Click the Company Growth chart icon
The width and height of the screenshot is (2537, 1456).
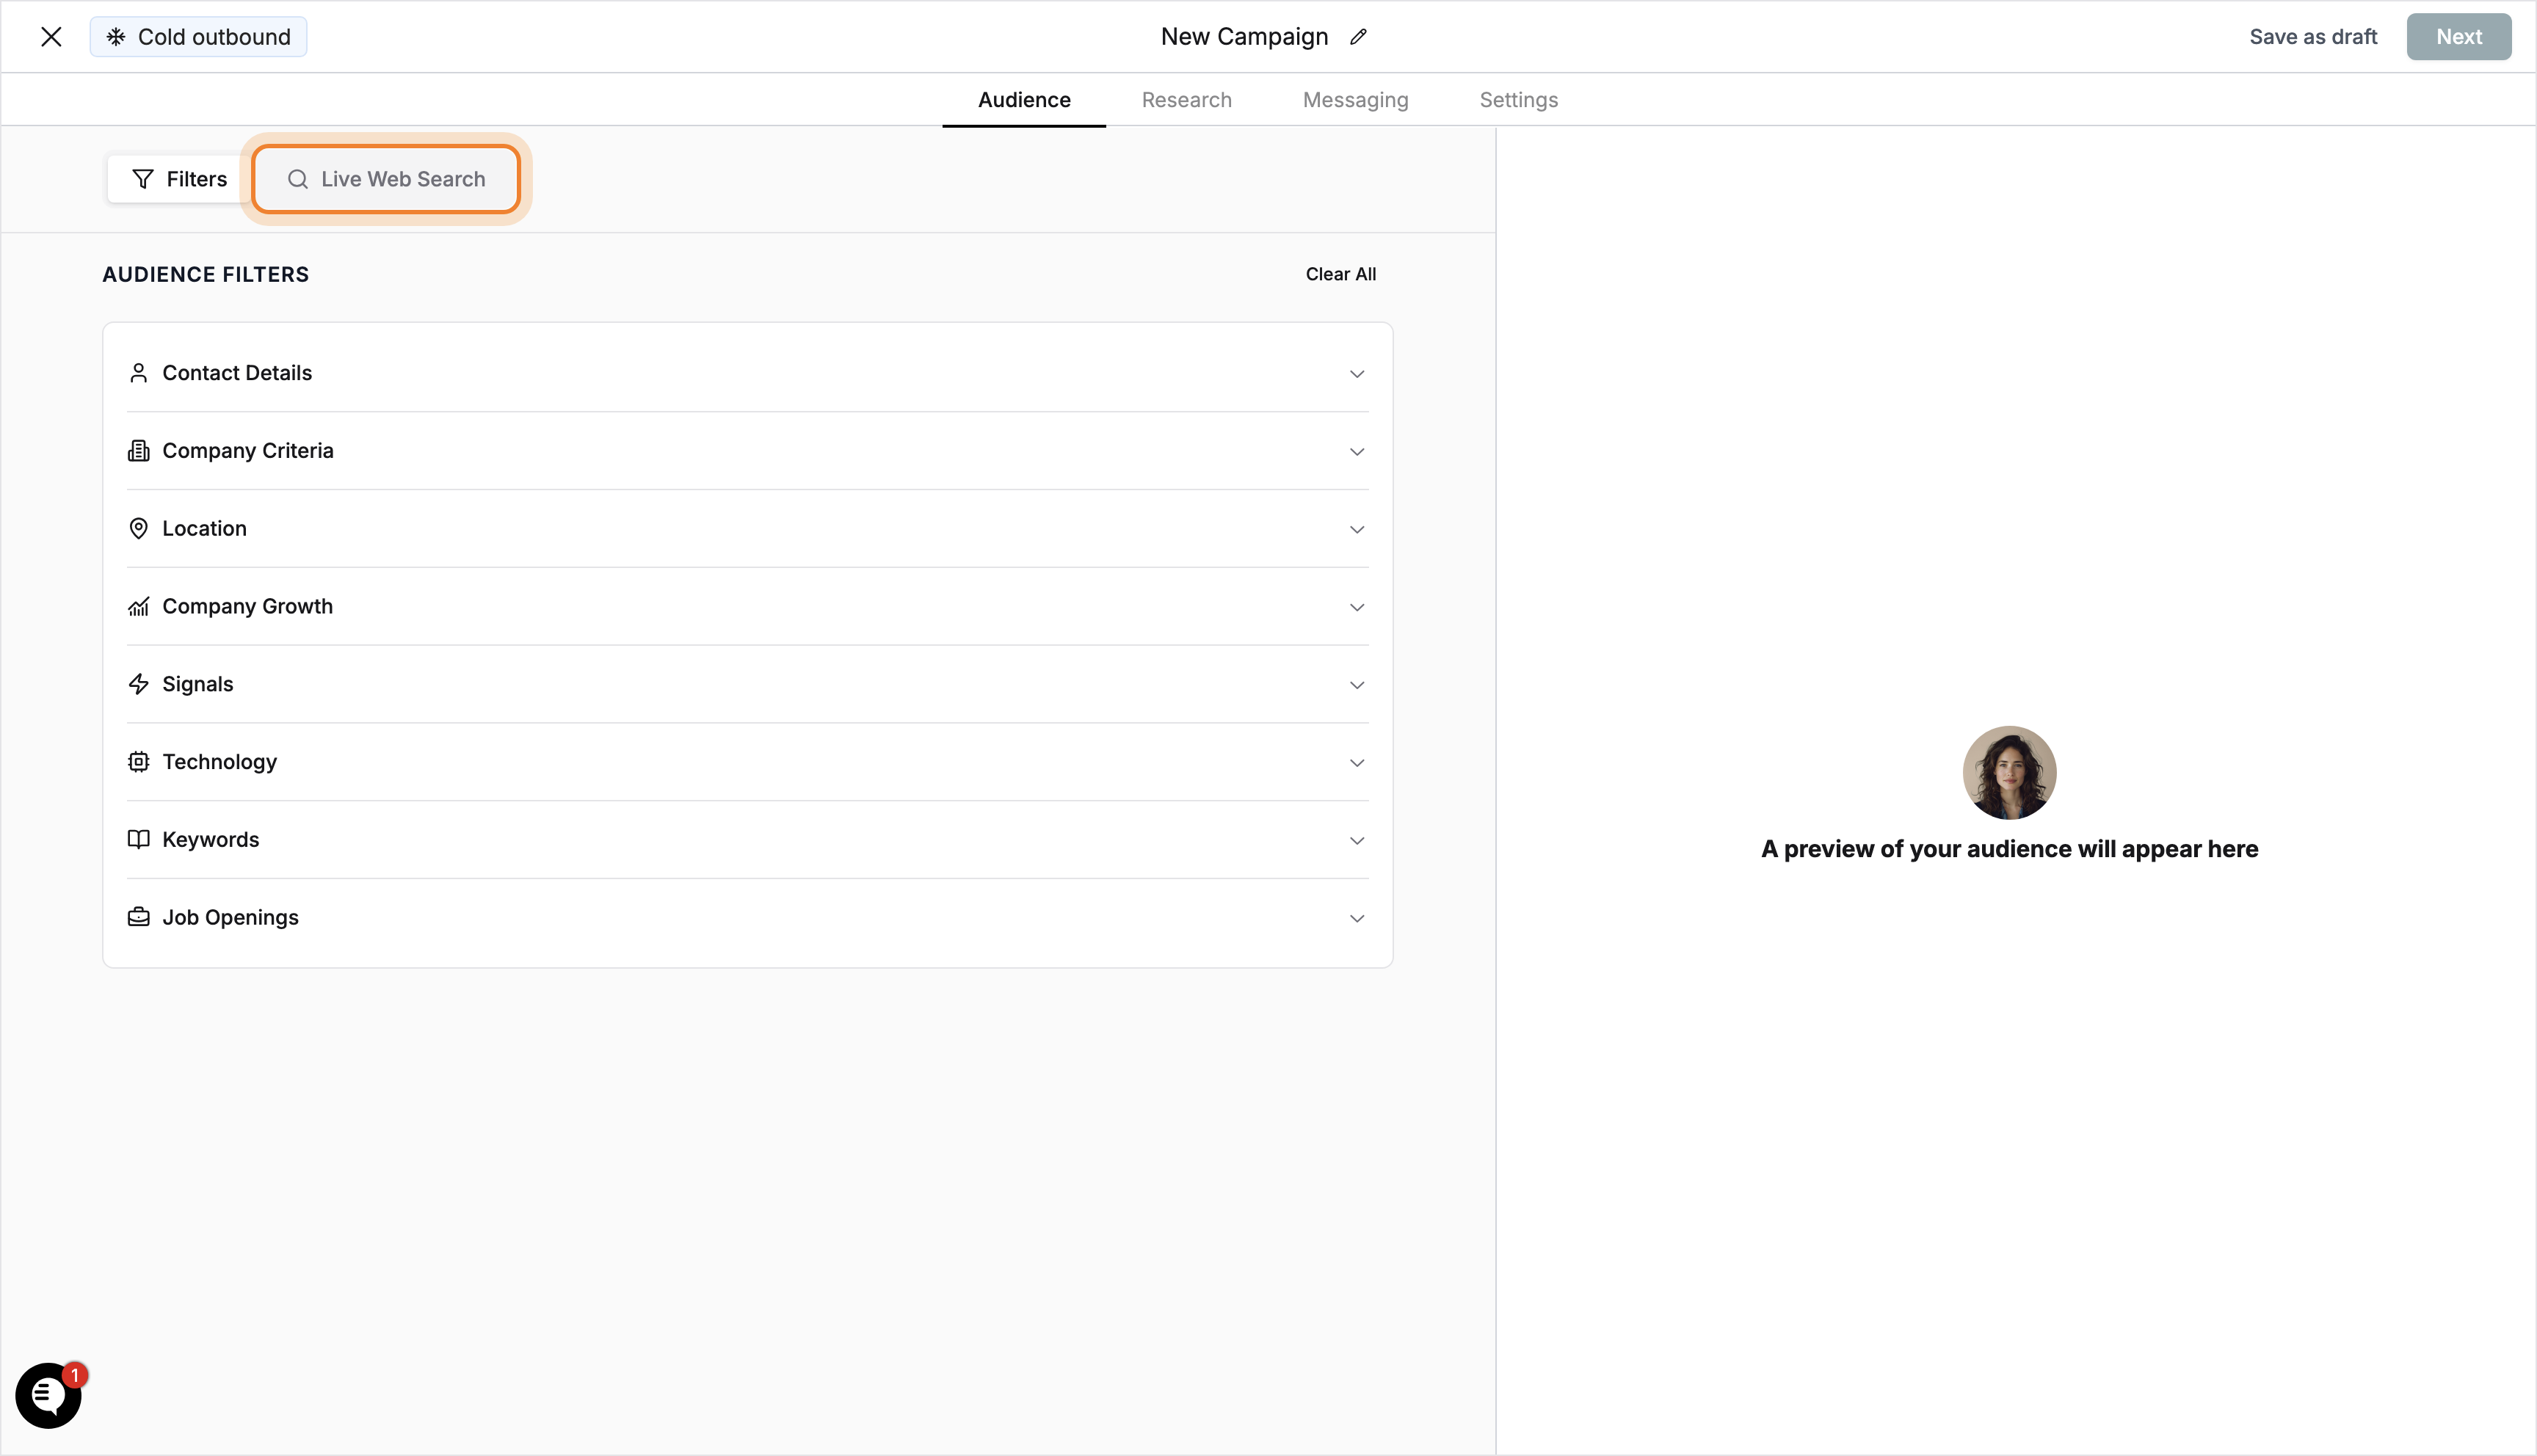(139, 606)
